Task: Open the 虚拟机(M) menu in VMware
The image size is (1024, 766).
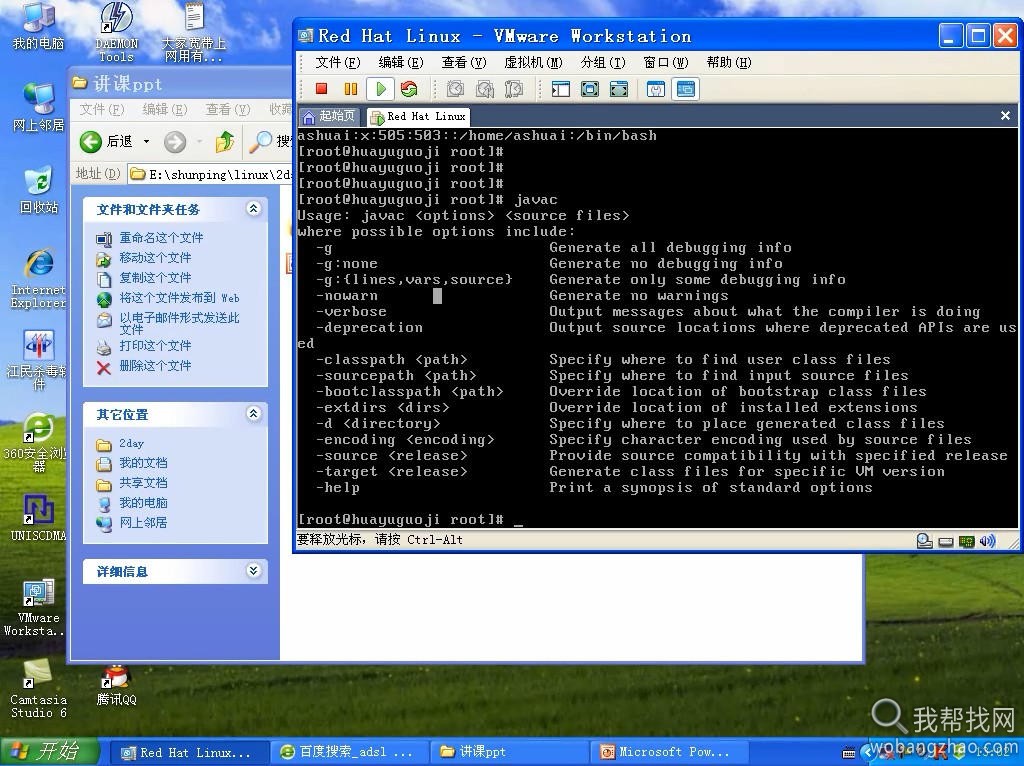Action: coord(534,63)
